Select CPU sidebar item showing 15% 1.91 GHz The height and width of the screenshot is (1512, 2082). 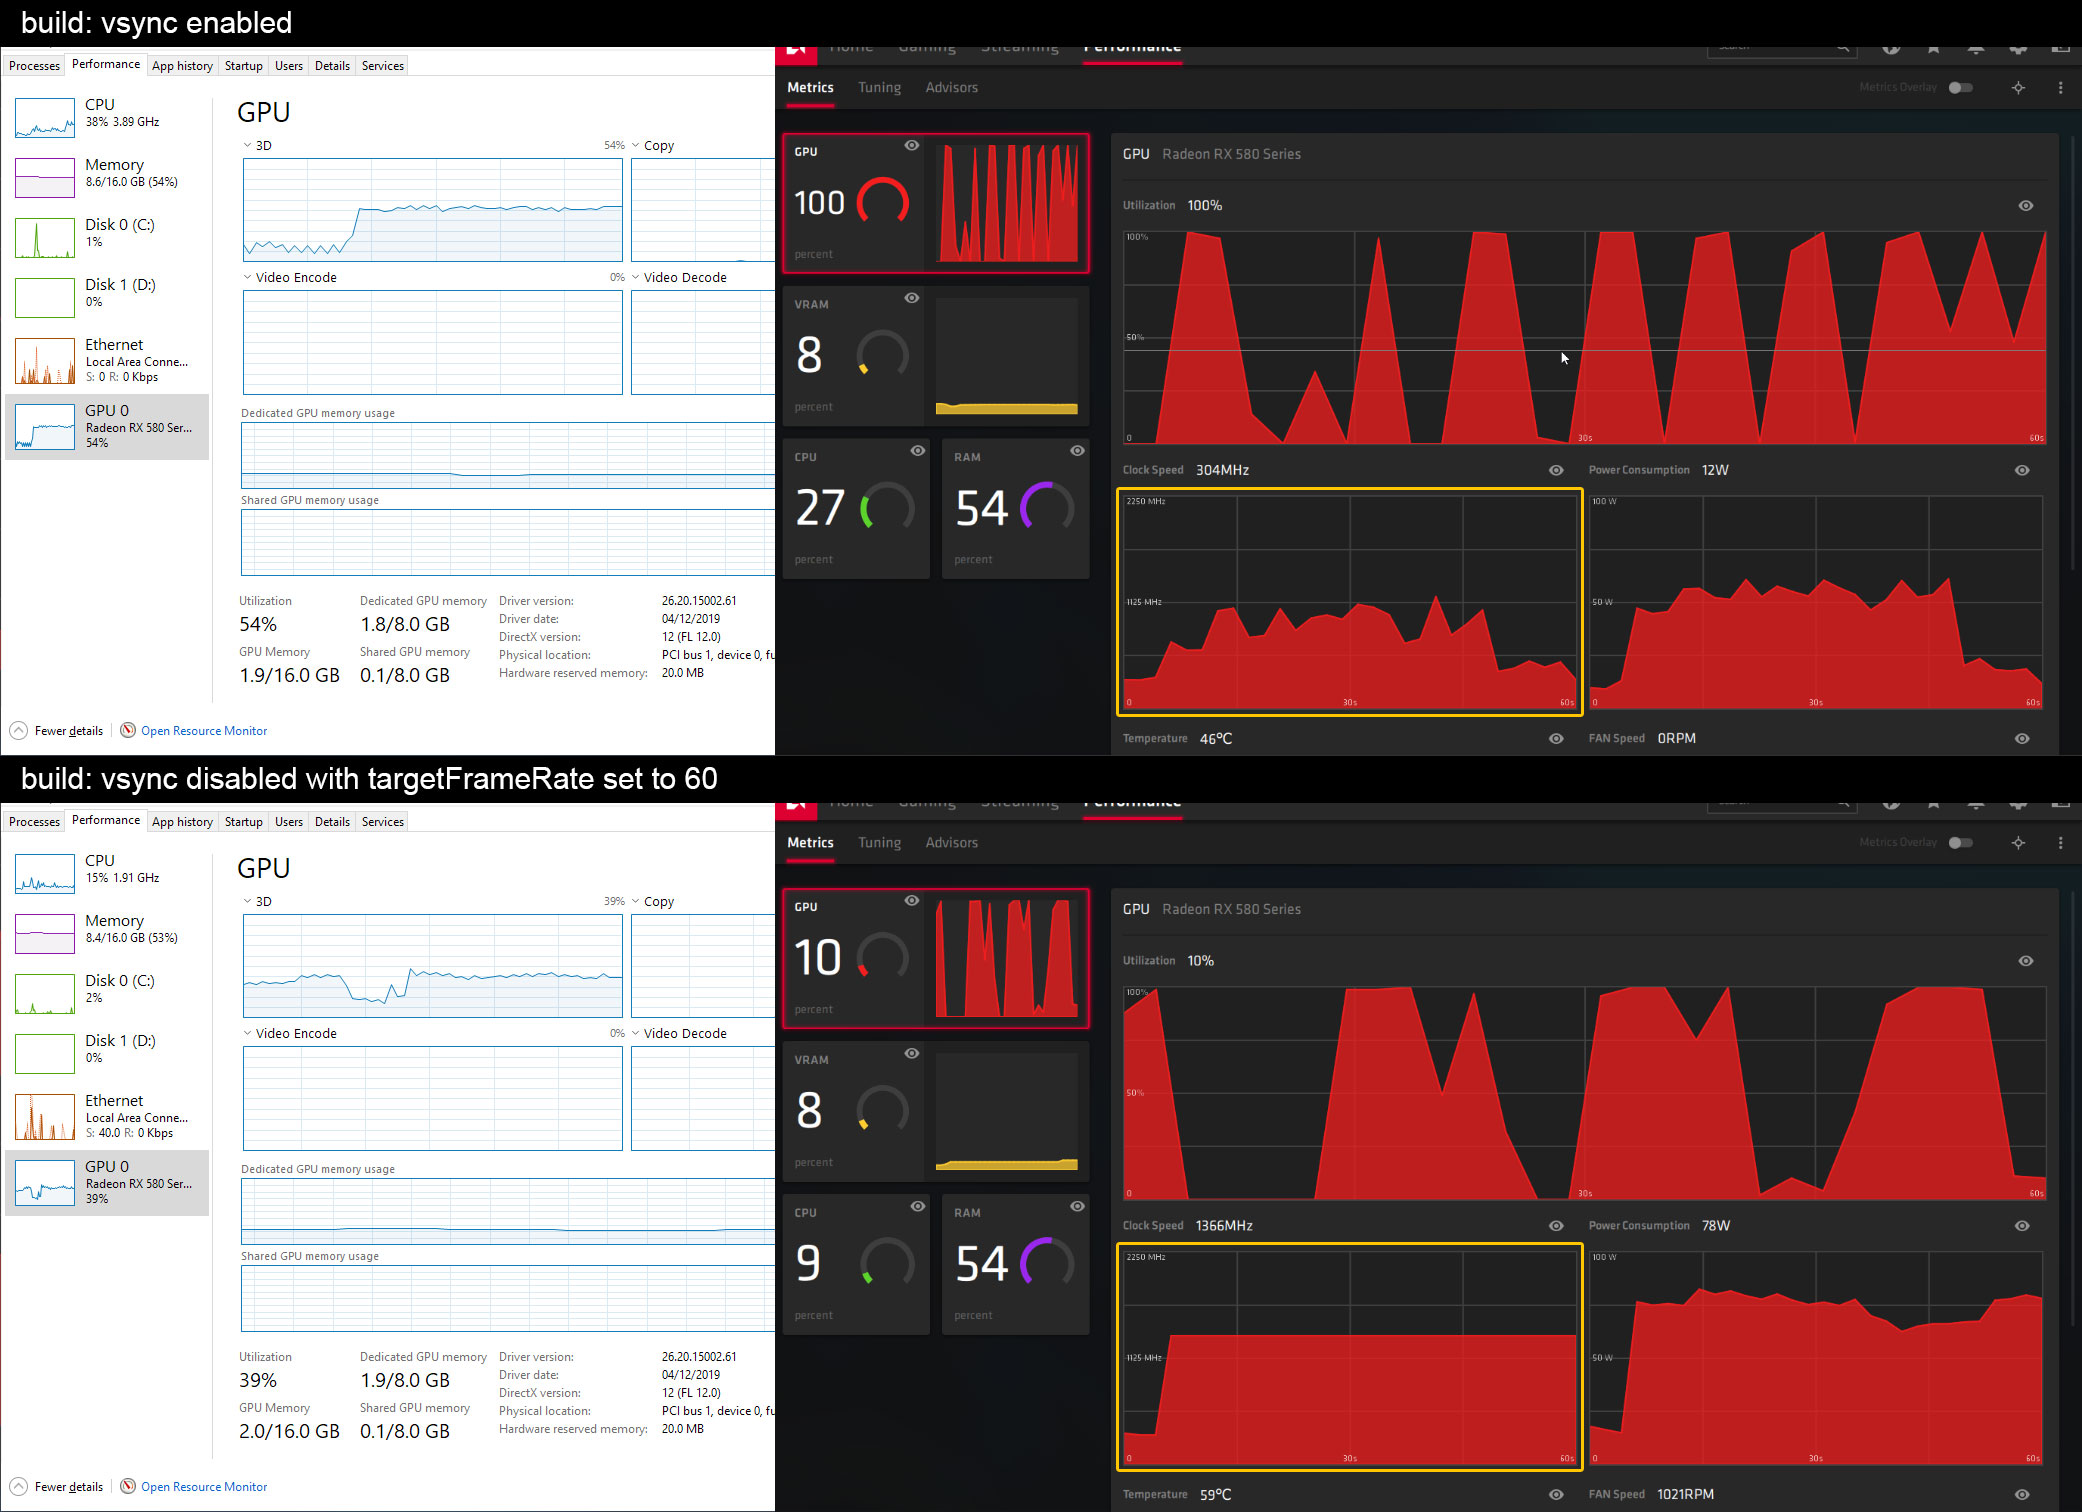[x=107, y=870]
